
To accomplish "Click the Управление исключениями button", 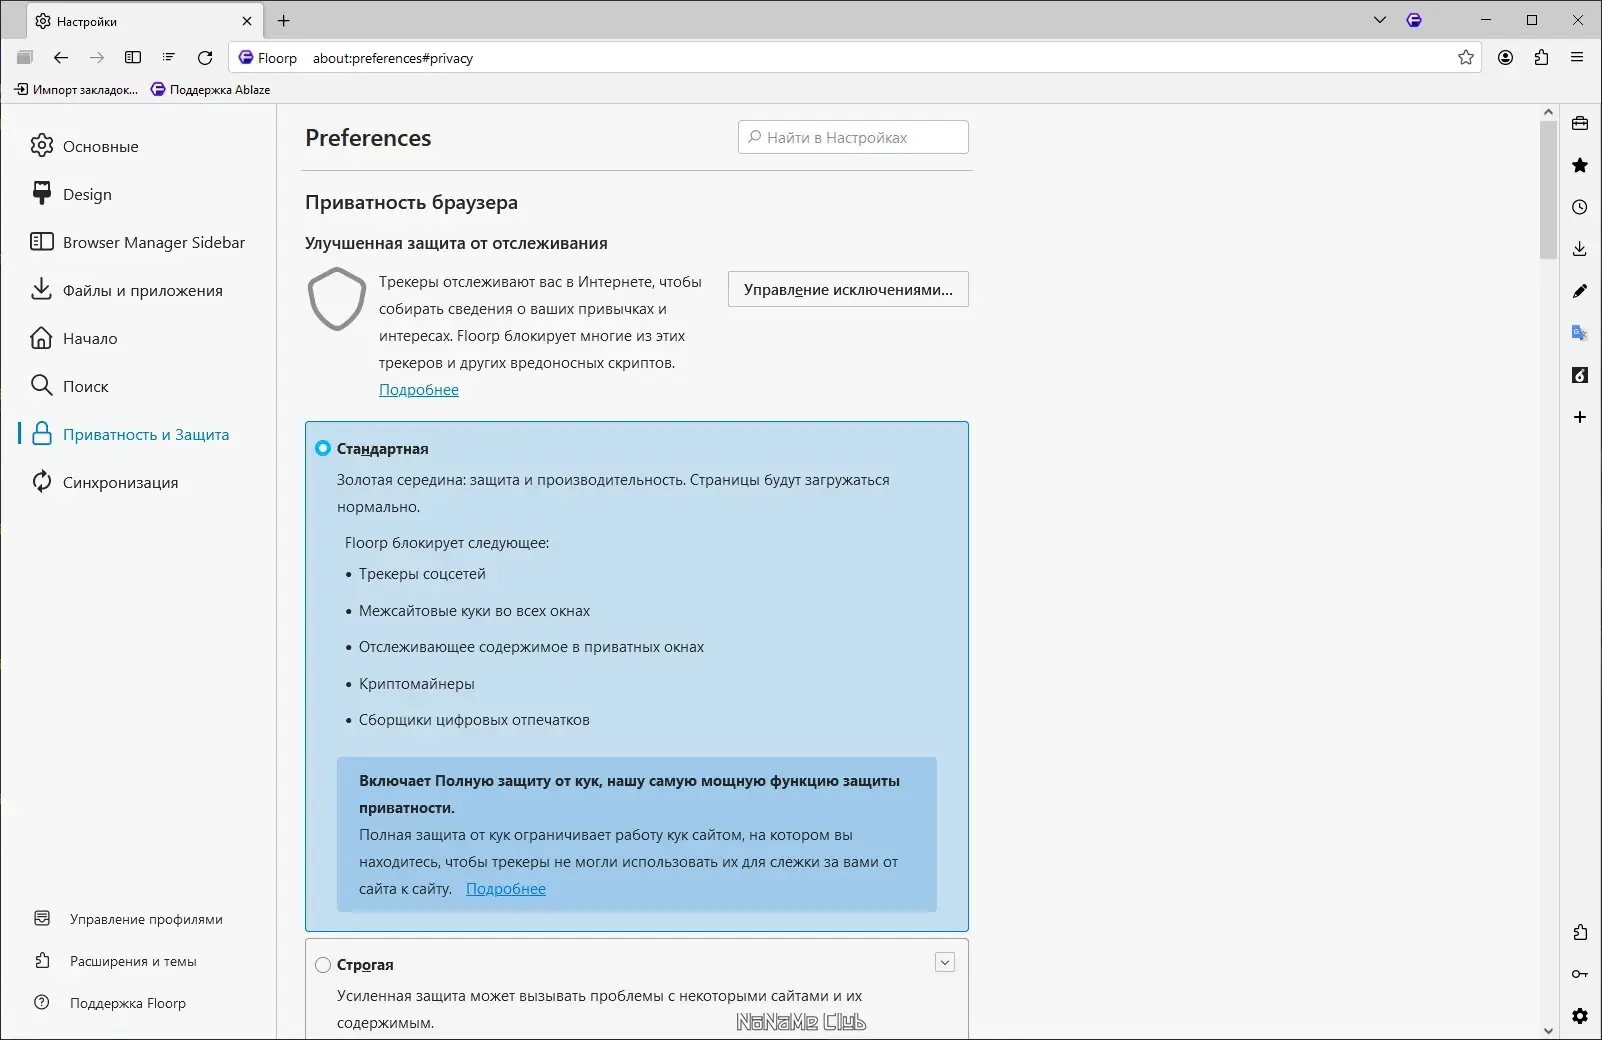I will [848, 290].
